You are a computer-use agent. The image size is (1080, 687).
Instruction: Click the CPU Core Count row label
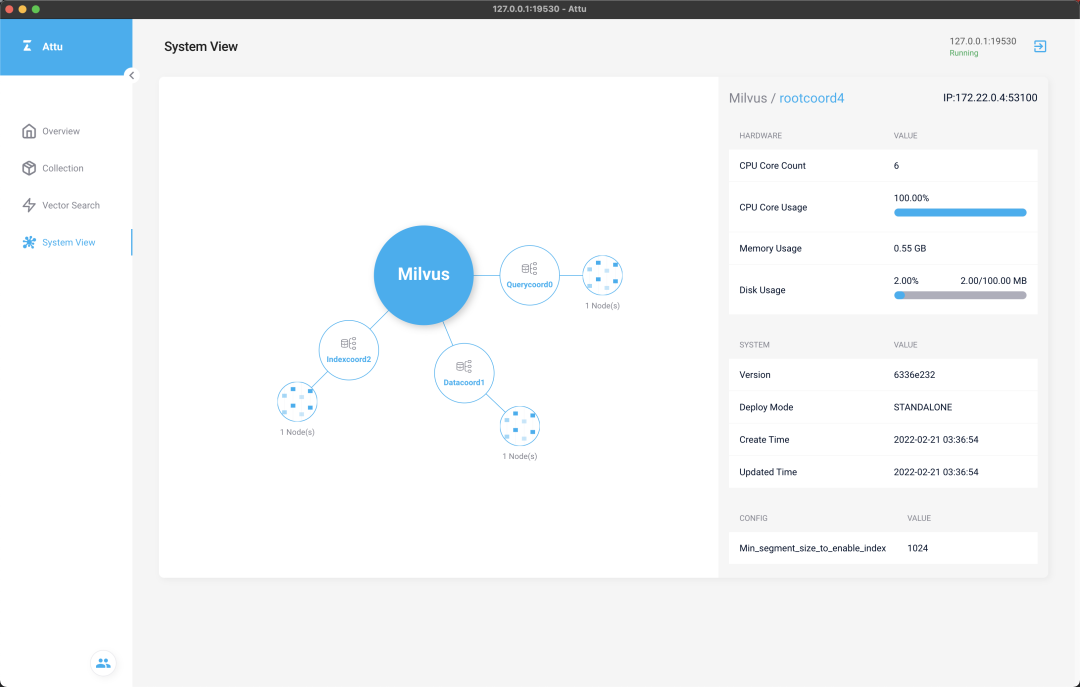pyautogui.click(x=772, y=165)
